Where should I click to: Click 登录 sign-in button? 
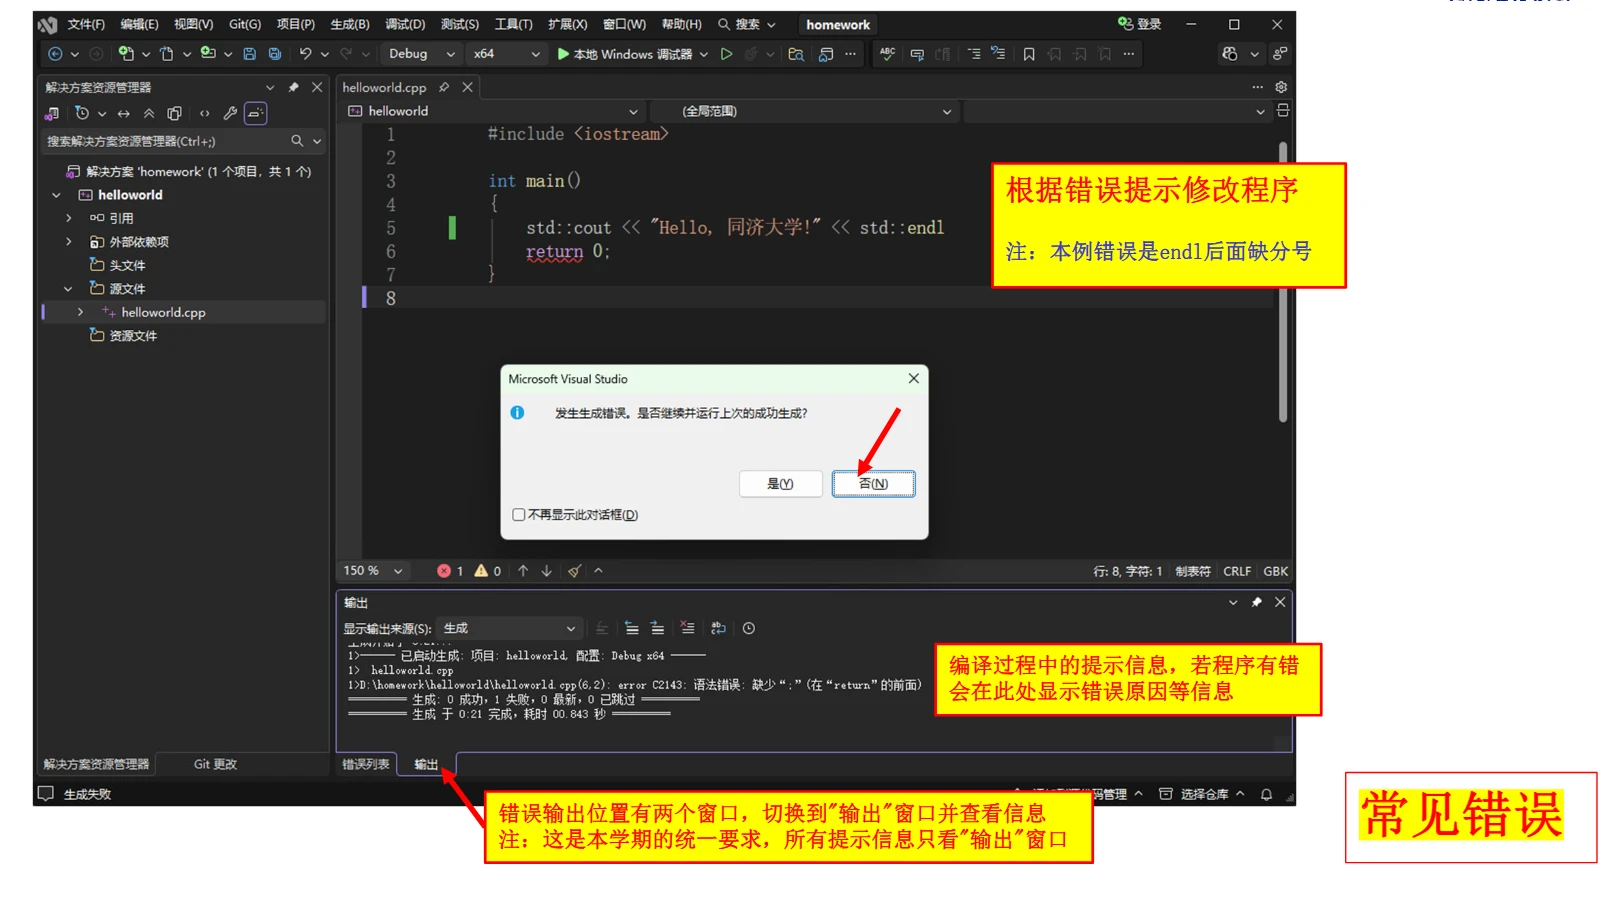[1140, 24]
